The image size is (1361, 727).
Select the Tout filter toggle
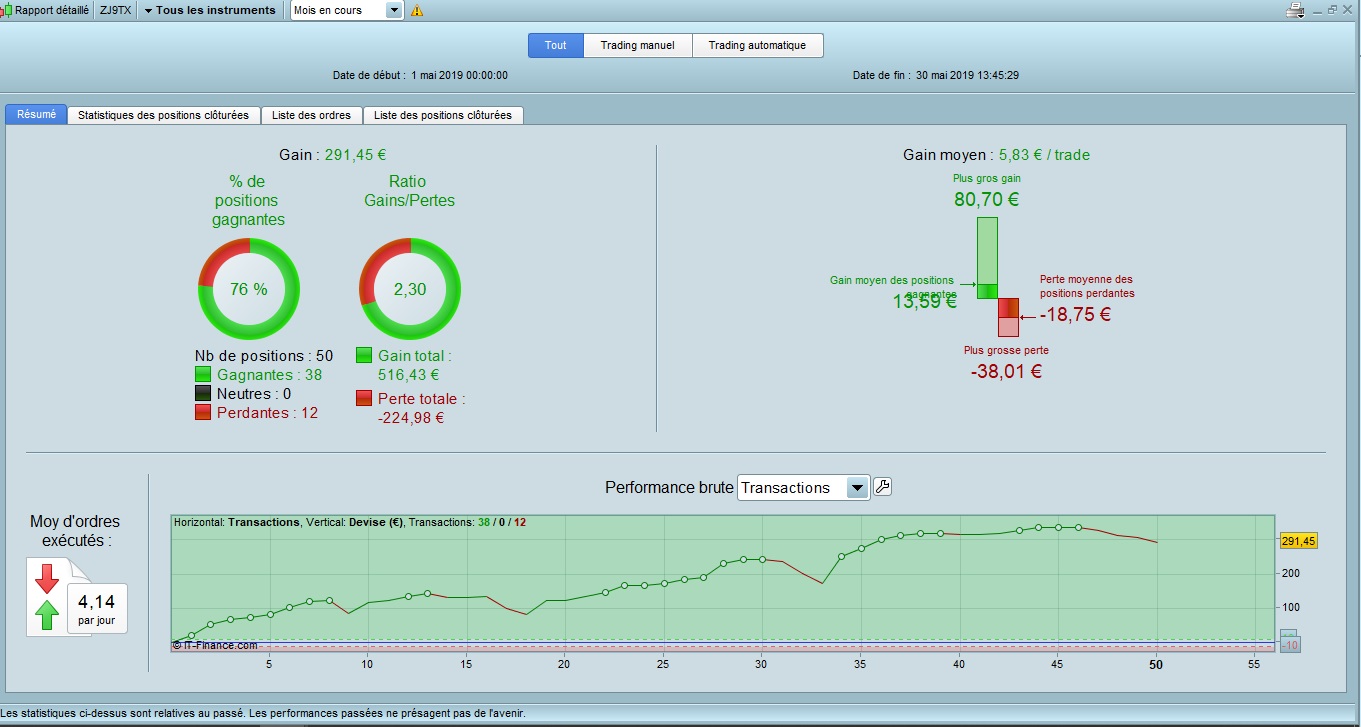556,45
